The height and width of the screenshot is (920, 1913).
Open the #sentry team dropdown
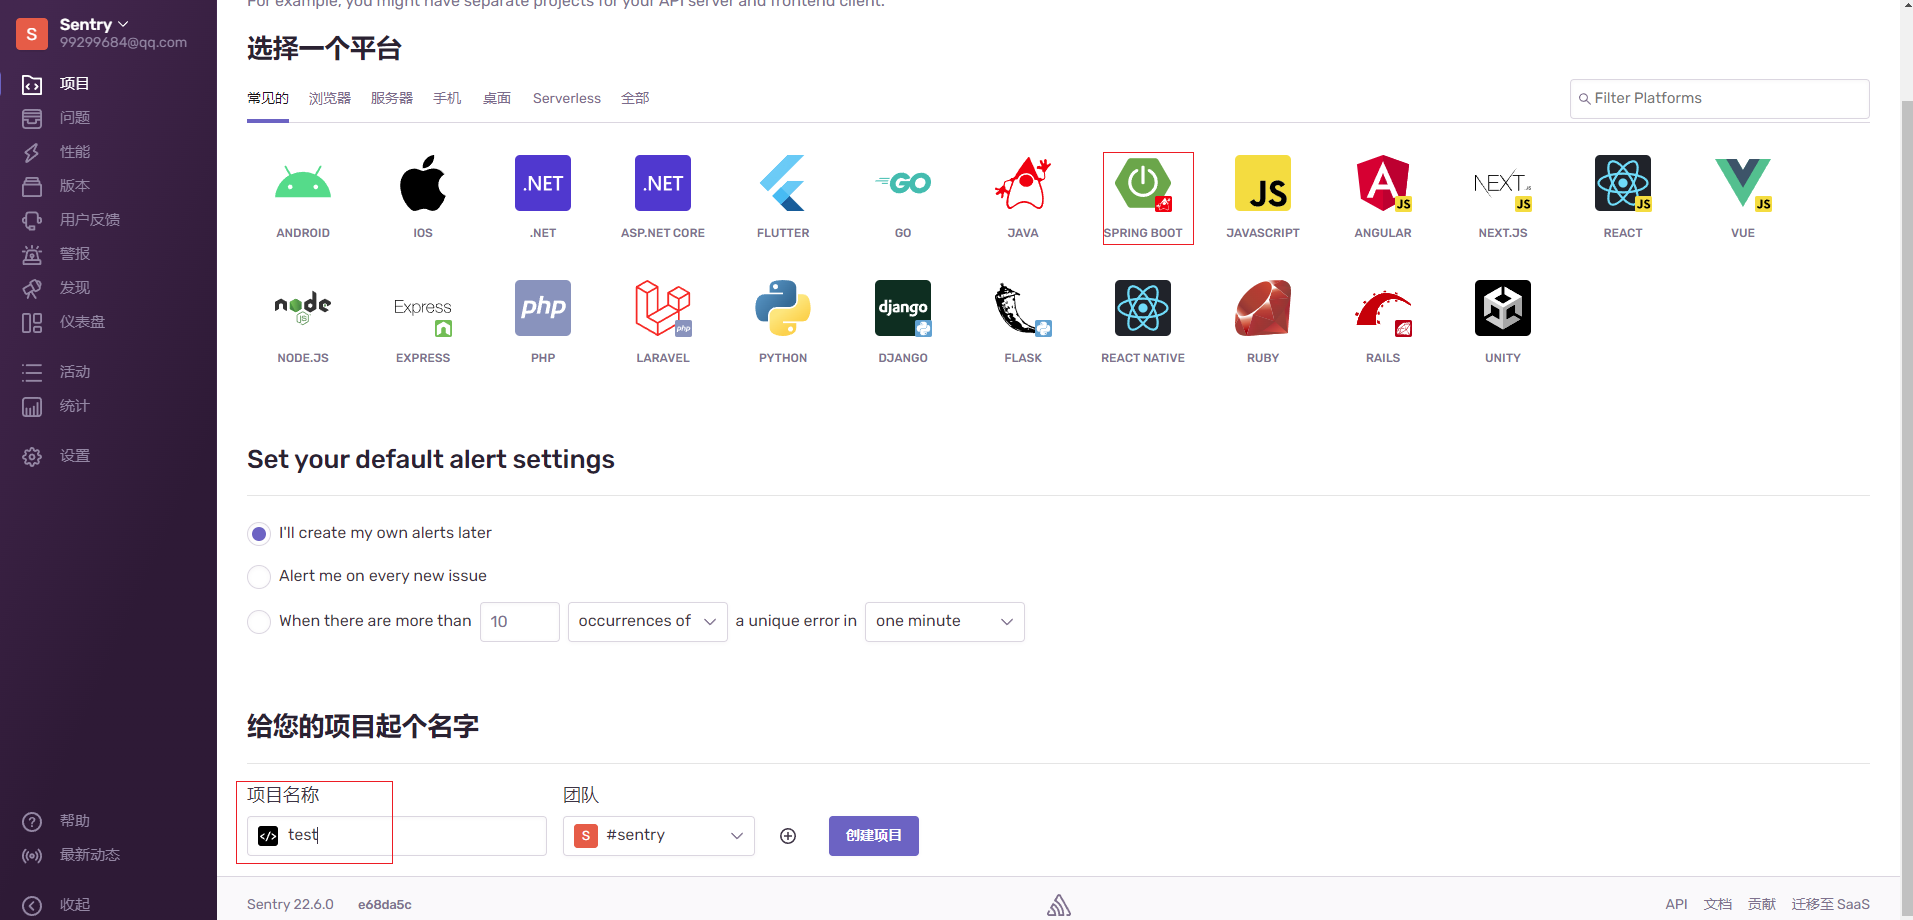(x=659, y=836)
